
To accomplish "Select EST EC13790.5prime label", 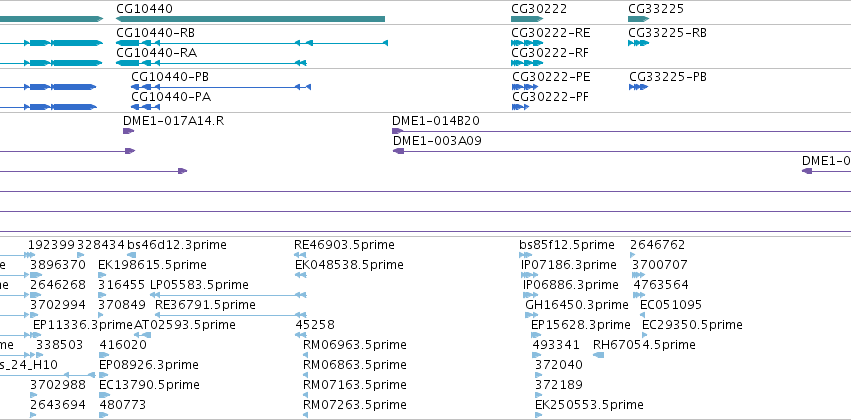I will (x=149, y=384).
